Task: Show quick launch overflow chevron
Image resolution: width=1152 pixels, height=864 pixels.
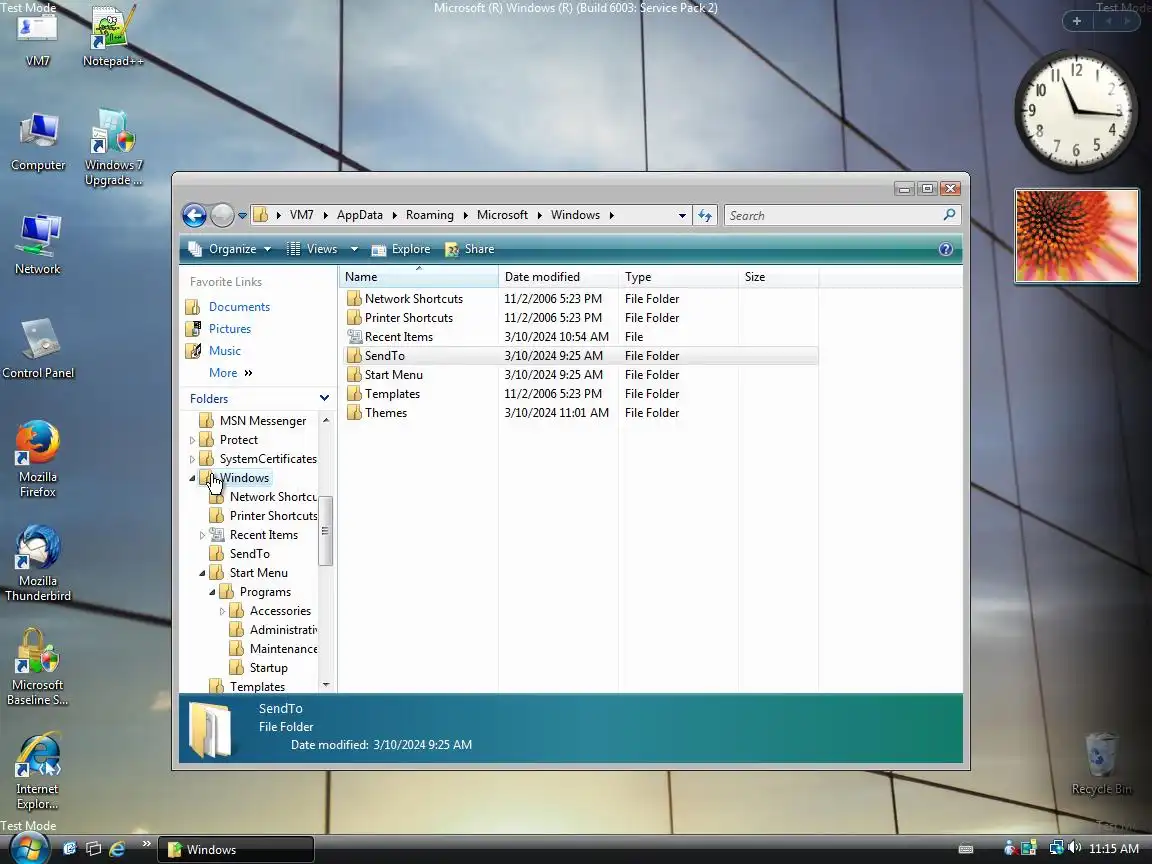Action: [x=146, y=843]
